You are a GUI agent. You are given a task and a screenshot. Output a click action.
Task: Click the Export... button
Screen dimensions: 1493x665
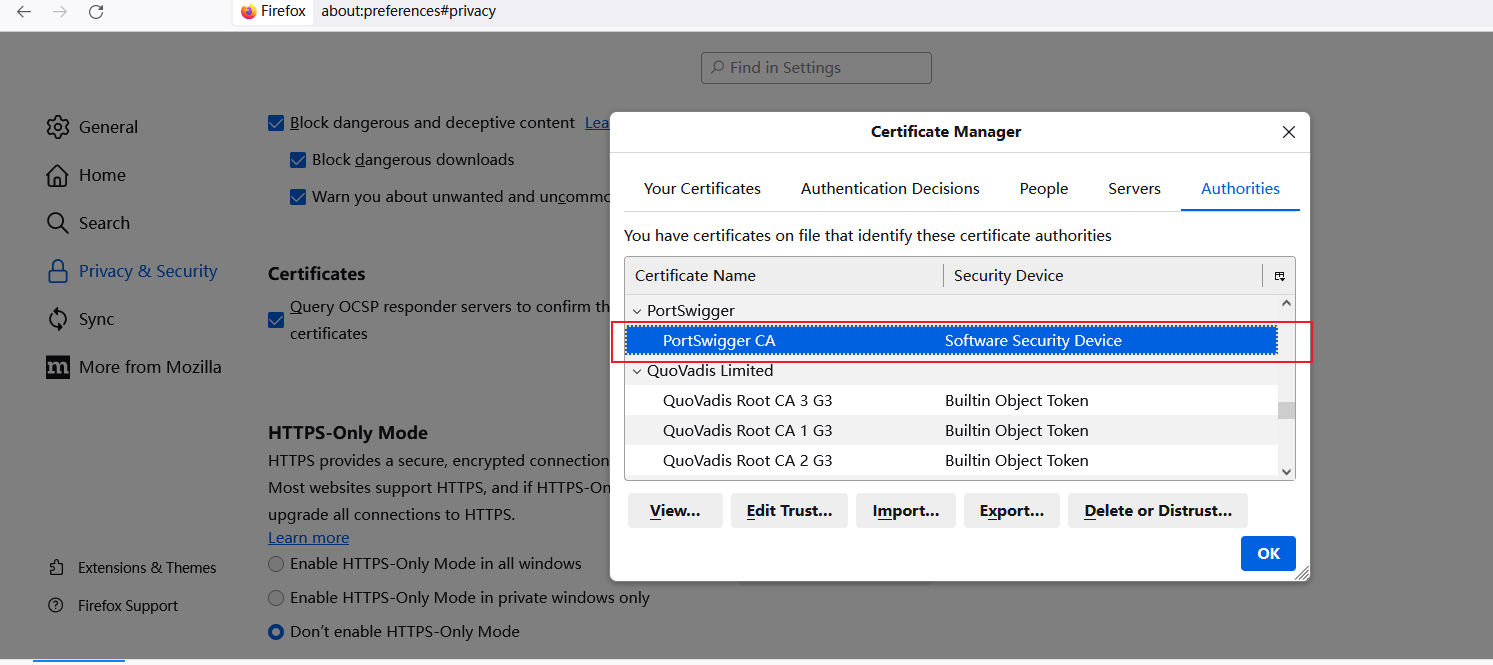pyautogui.click(x=1012, y=511)
